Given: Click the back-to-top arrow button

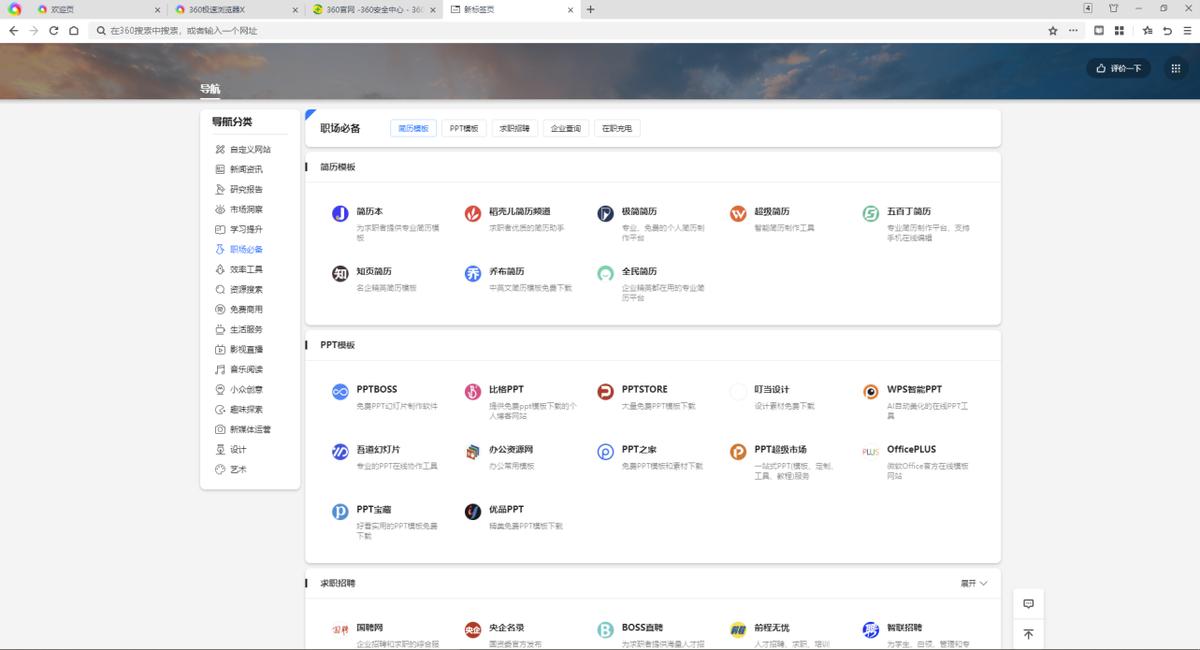Looking at the screenshot, I should 1028,634.
